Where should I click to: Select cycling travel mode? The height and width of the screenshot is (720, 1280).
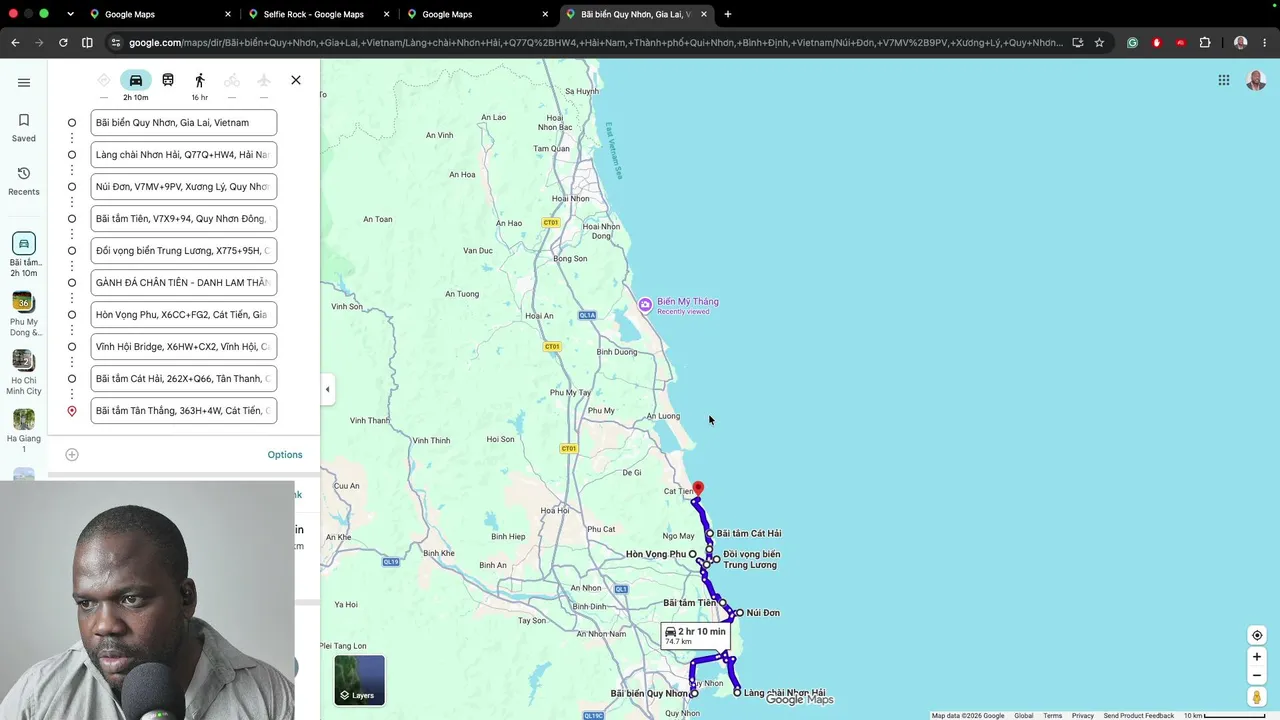[x=232, y=80]
